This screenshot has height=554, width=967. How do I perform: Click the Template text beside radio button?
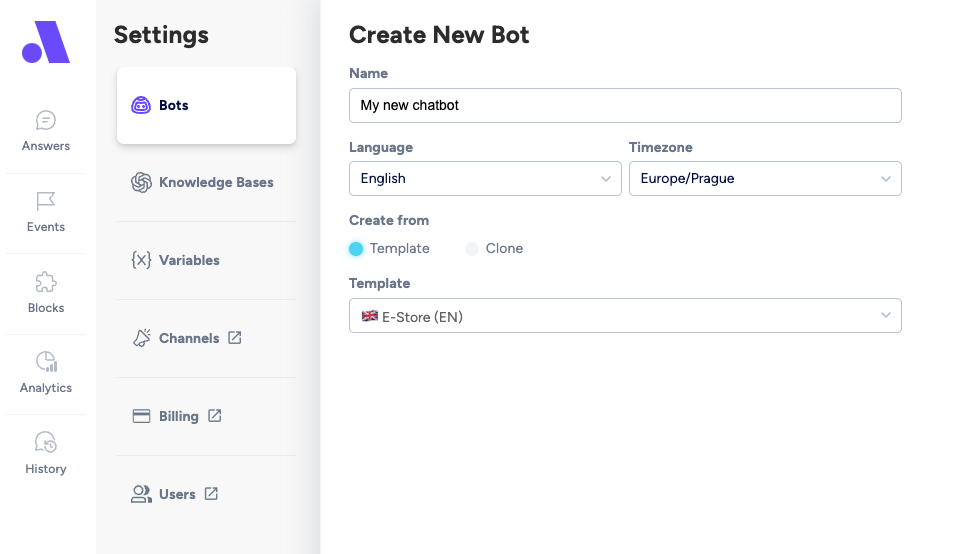(400, 249)
